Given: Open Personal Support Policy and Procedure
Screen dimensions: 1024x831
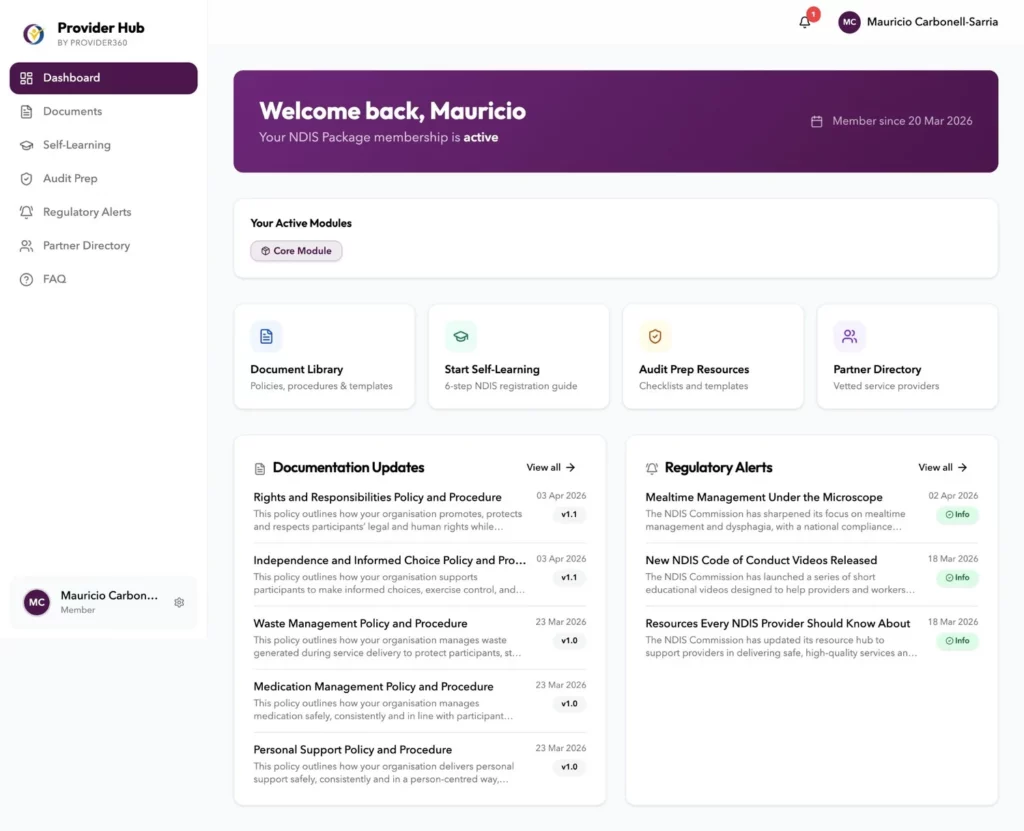Looking at the screenshot, I should 353,750.
